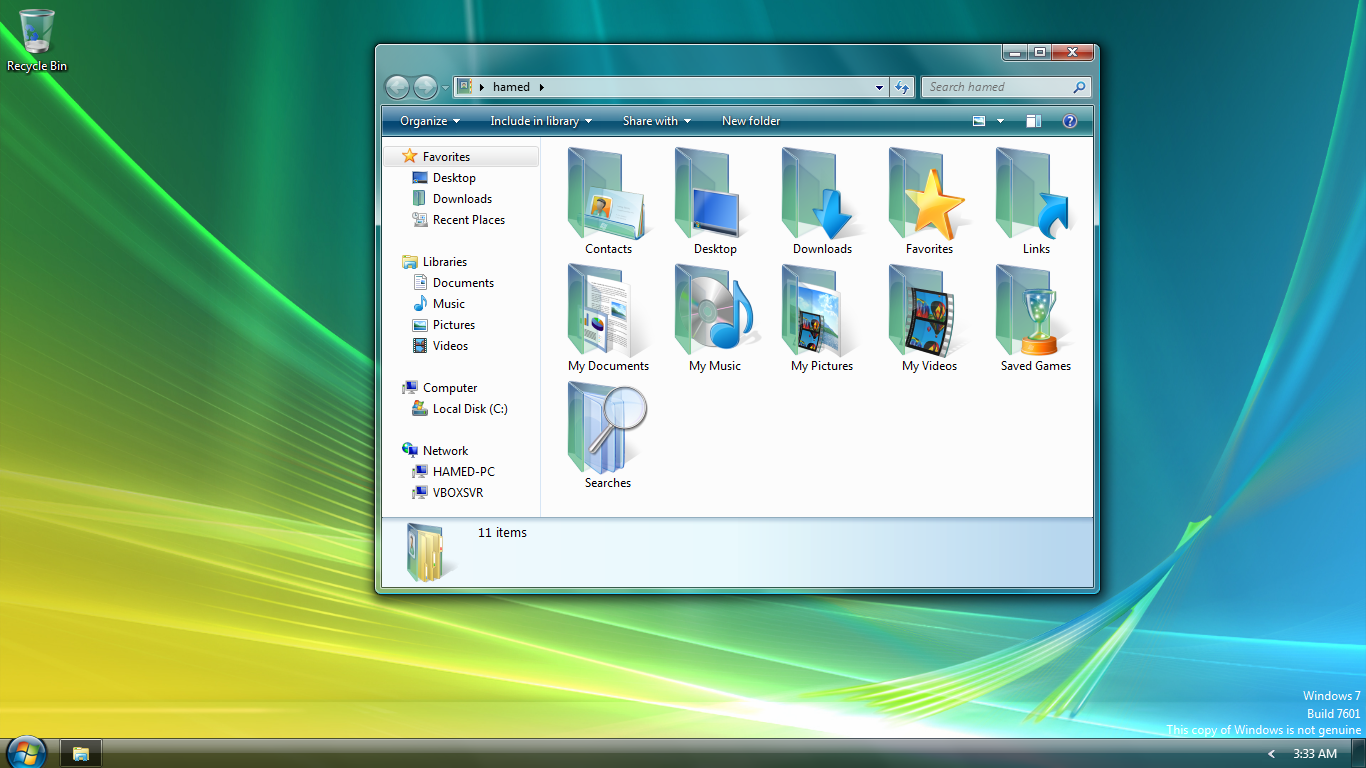Select the Saved Games folder icon
The image size is (1366, 768).
[1036, 311]
